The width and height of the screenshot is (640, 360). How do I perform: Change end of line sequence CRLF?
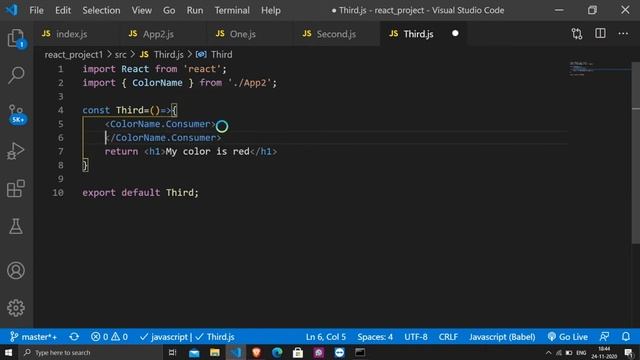tap(448, 337)
